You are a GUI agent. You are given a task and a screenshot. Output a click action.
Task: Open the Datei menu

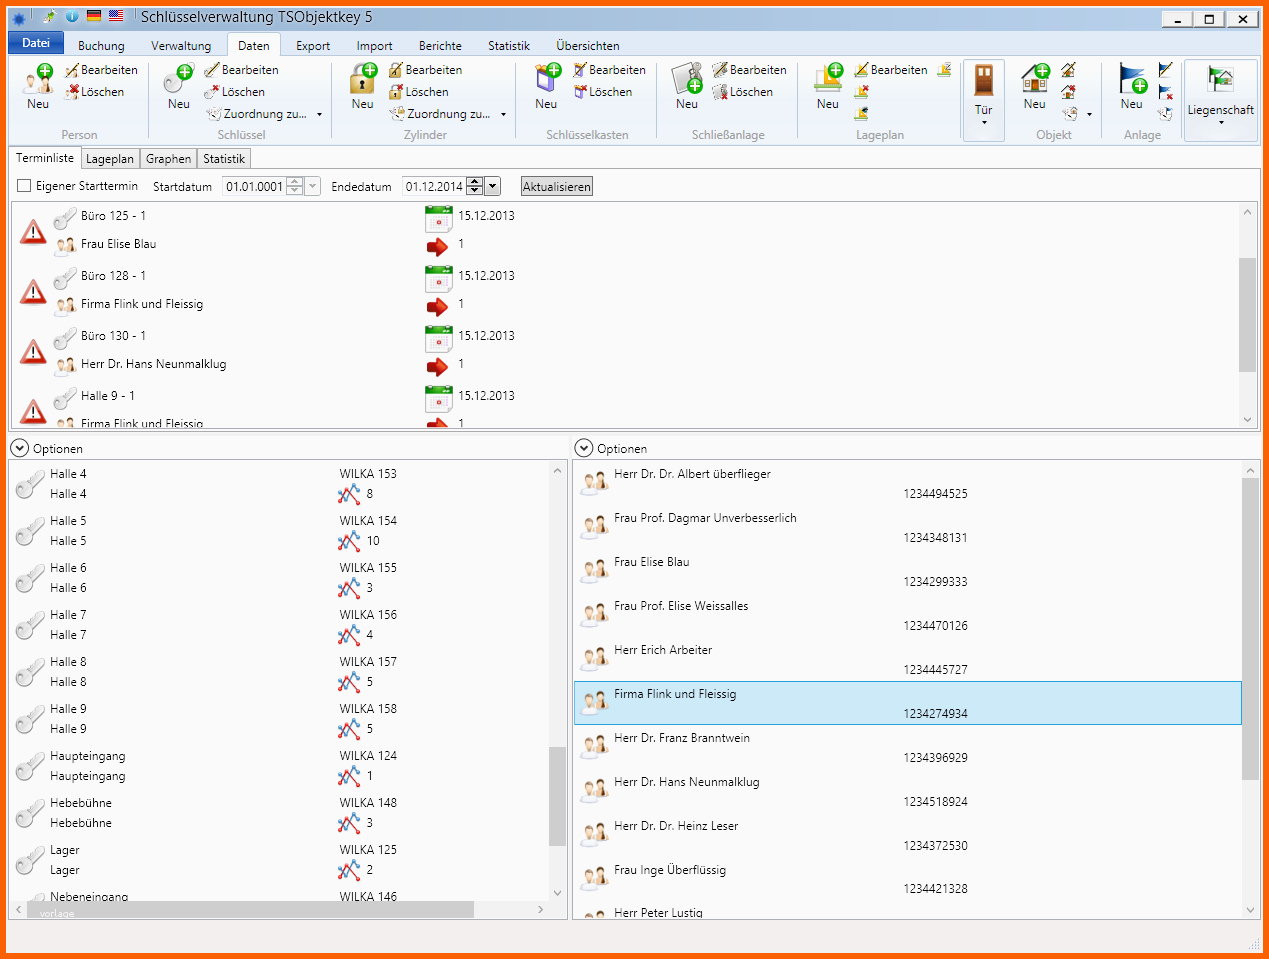click(x=36, y=43)
